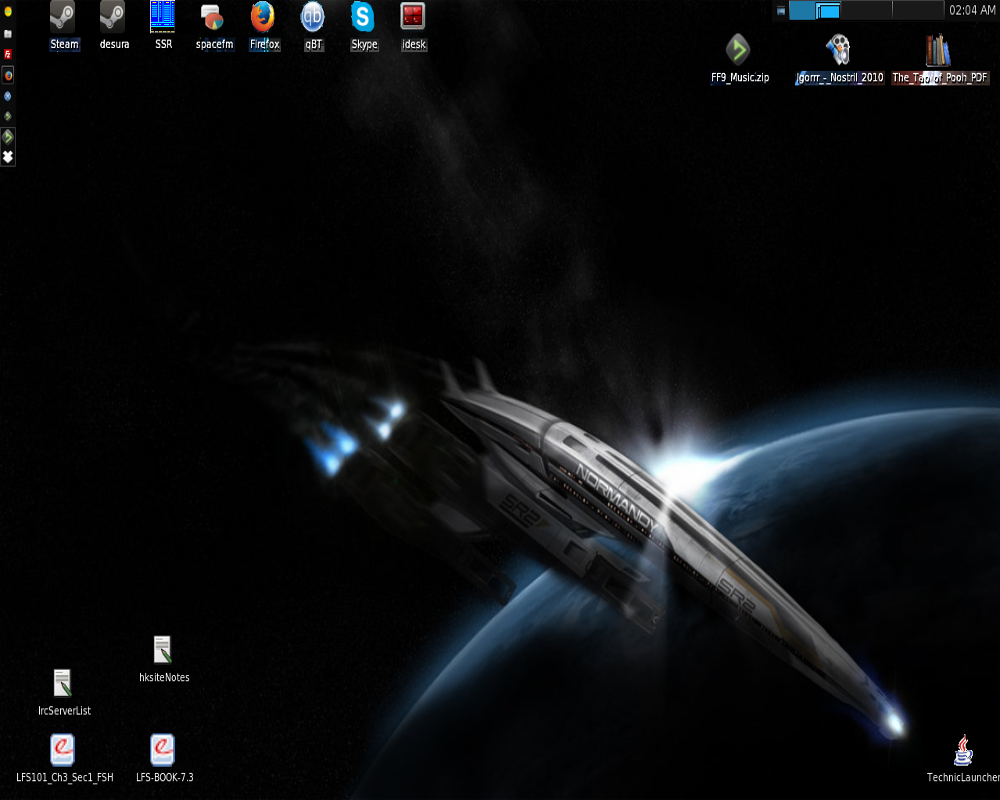Click the "hksiteNotes" label text
This screenshot has height=800, width=1000.
click(x=164, y=677)
